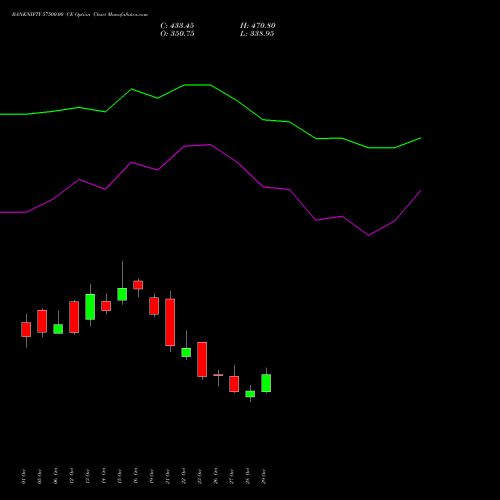
Task: Click the low value L: 338.95
Action: tap(257, 34)
